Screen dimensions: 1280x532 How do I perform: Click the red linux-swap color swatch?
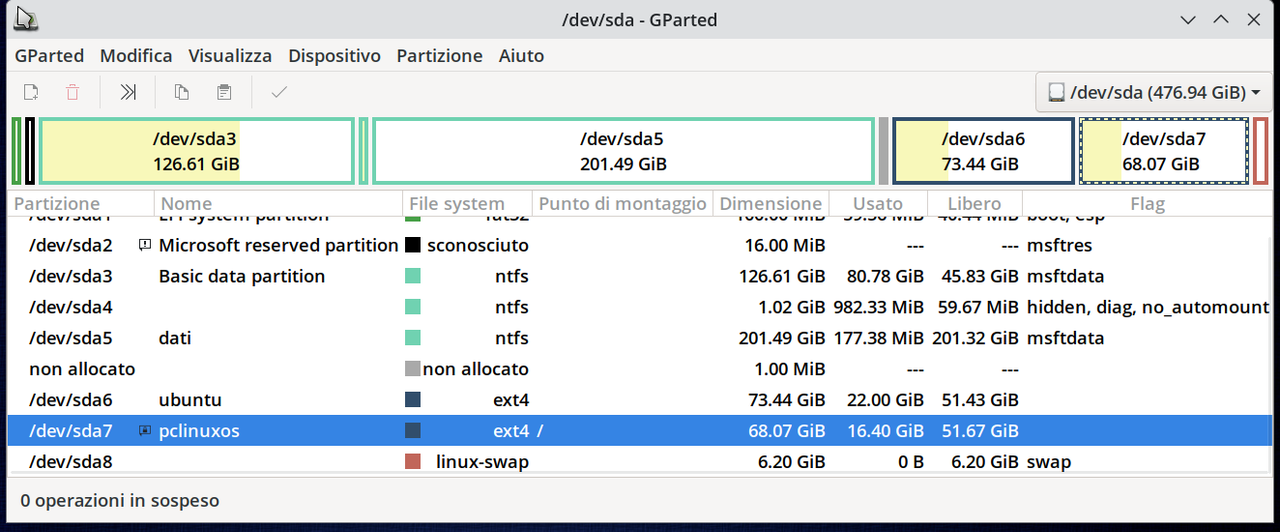click(413, 462)
